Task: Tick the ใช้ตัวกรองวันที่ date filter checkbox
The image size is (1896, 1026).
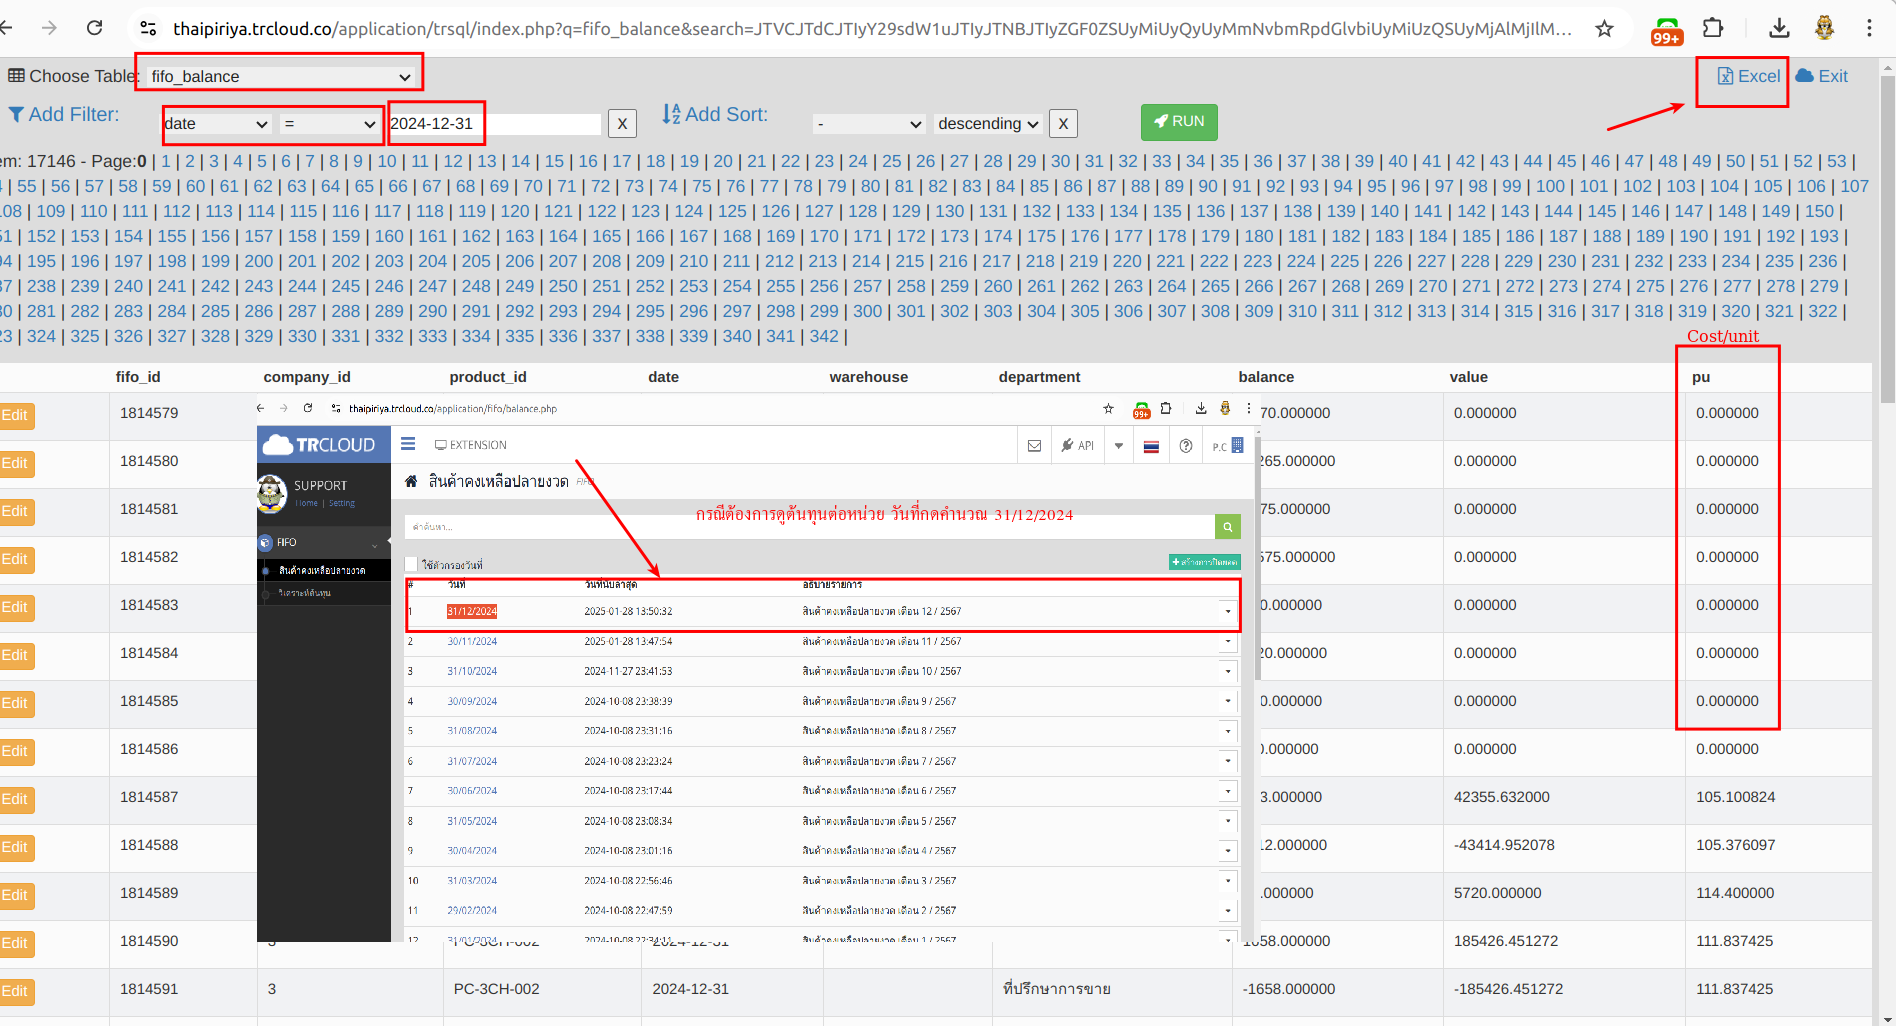Action: tap(411, 564)
